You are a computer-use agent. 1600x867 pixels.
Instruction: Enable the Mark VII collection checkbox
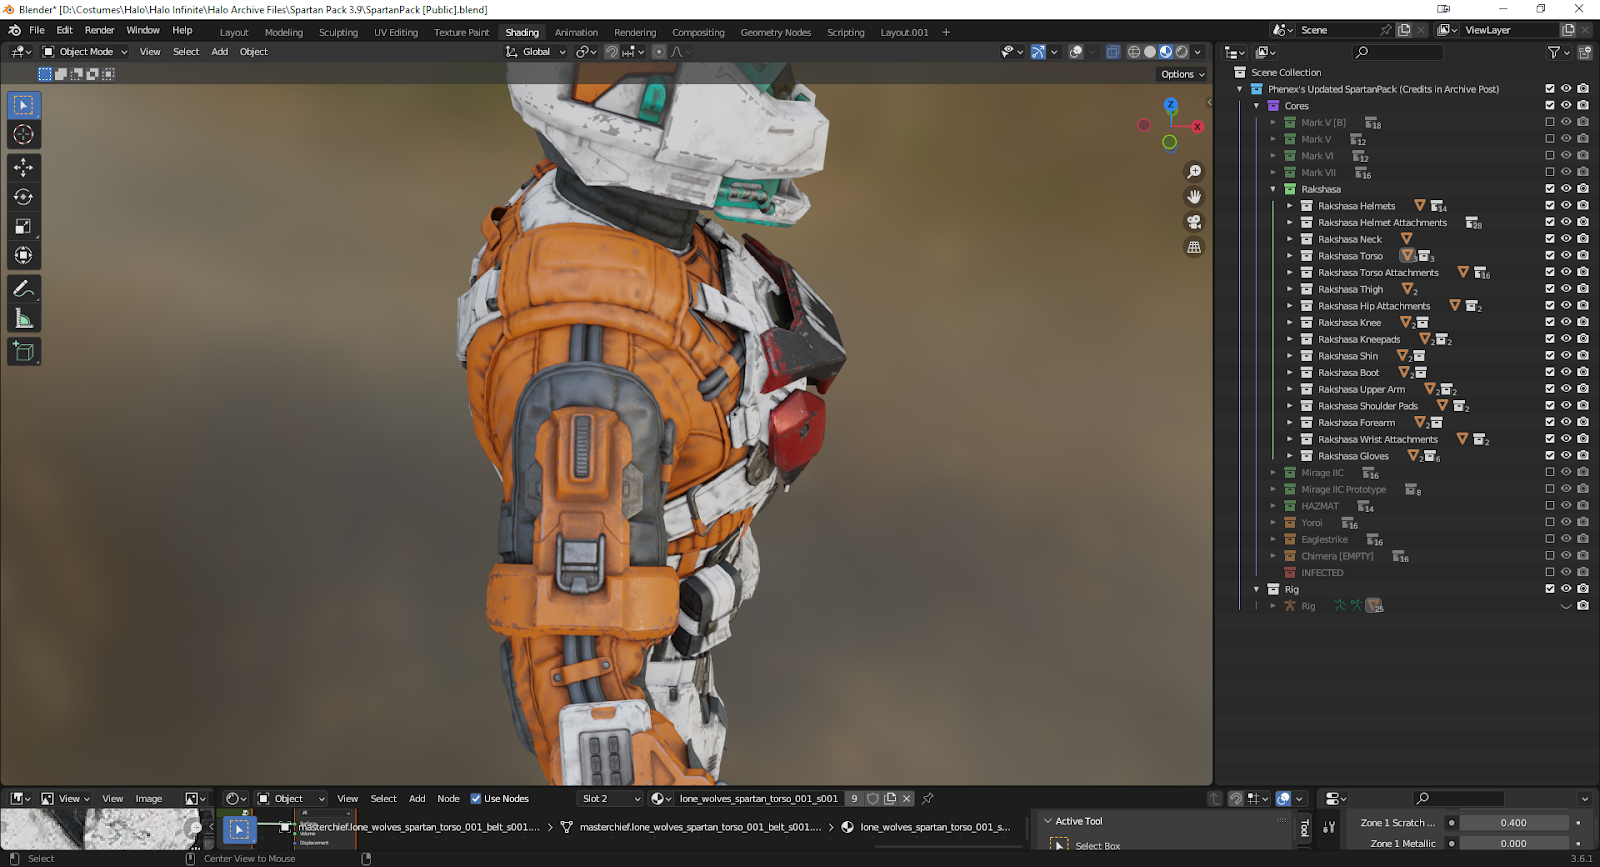pyautogui.click(x=1550, y=172)
